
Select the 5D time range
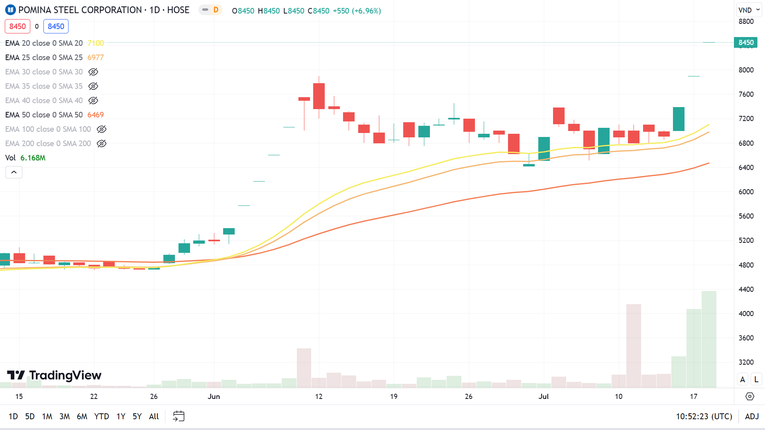click(30, 416)
